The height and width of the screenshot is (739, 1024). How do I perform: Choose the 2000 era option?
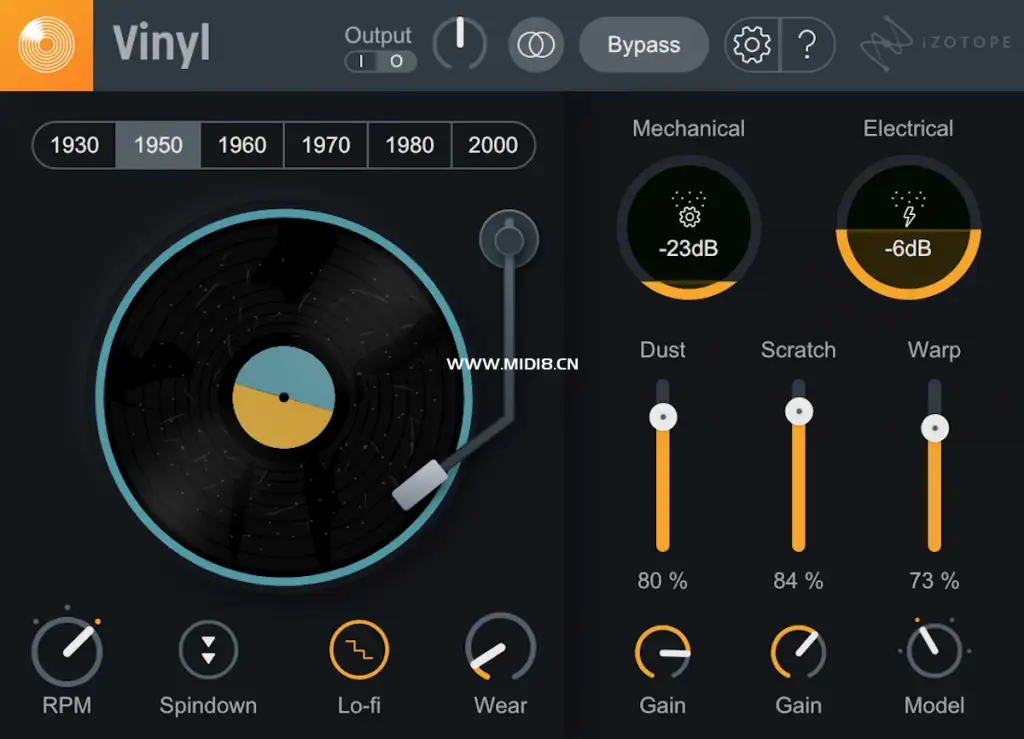[x=493, y=145]
